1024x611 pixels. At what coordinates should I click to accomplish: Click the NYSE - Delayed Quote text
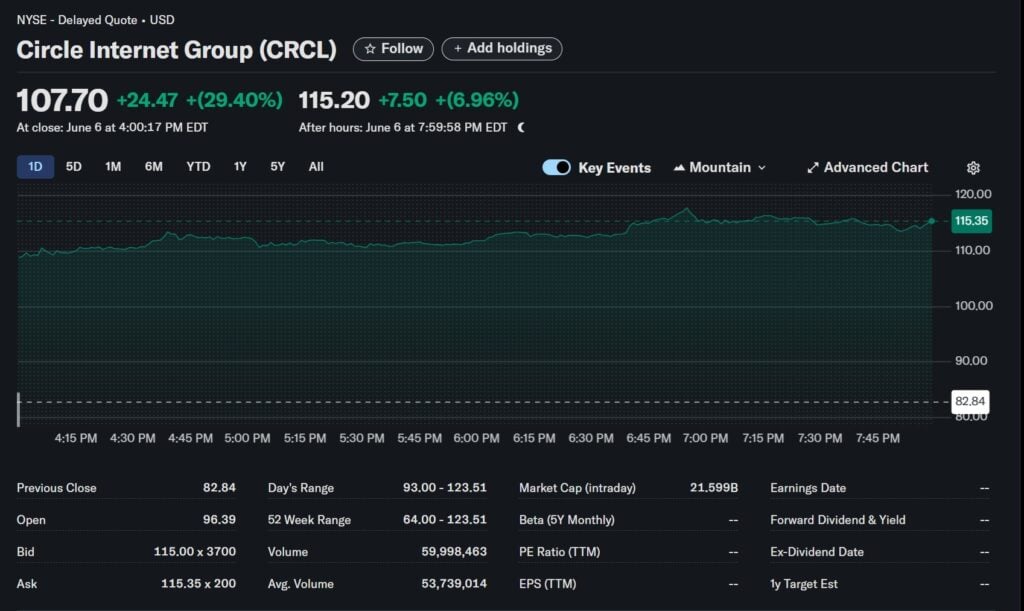click(76, 20)
